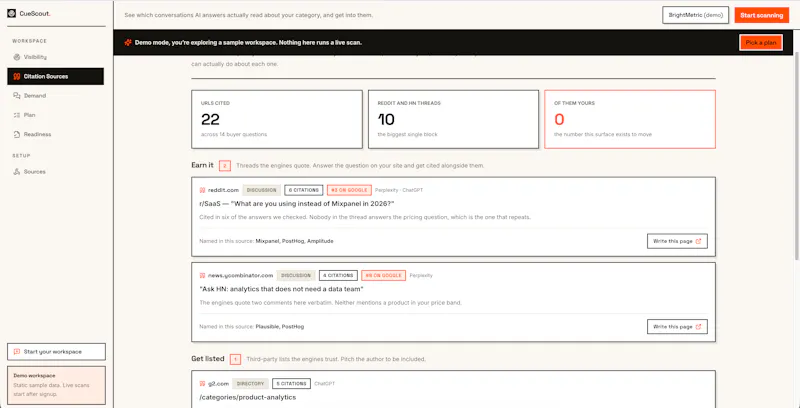Click the Start your workspace chat icon
The height and width of the screenshot is (408, 800).
(17, 352)
